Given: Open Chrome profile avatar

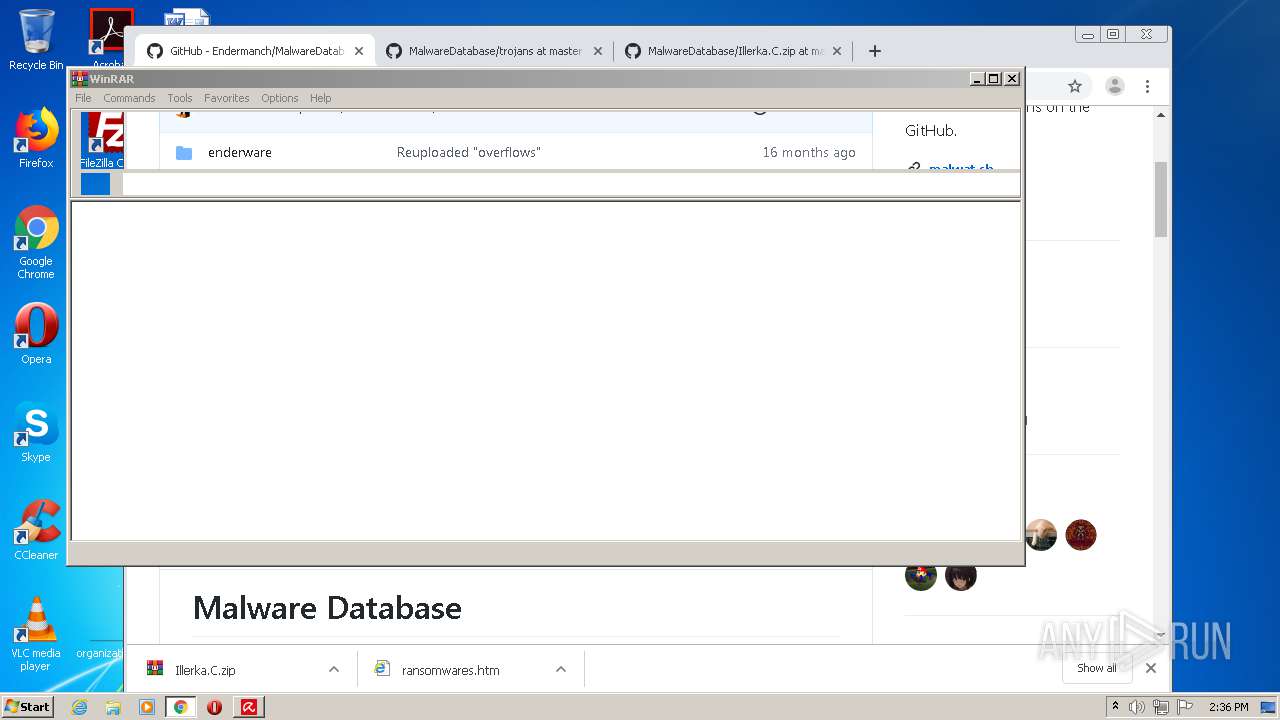Looking at the screenshot, I should [x=1115, y=86].
